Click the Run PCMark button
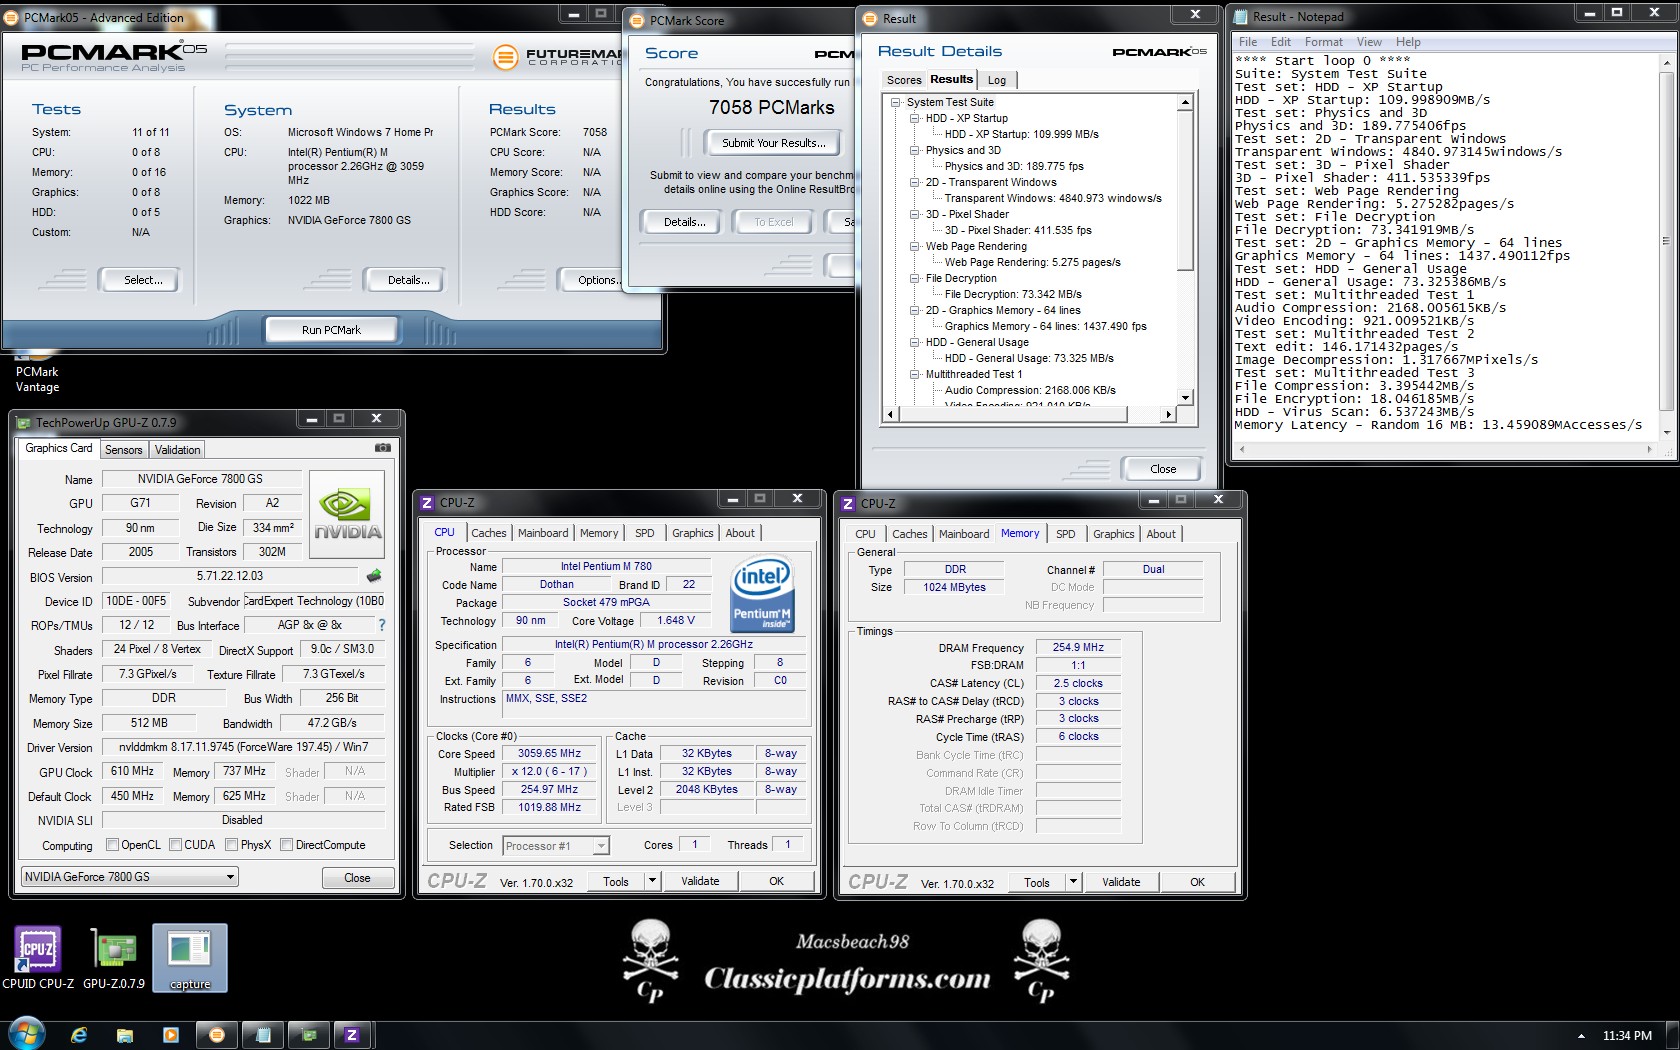 point(331,330)
